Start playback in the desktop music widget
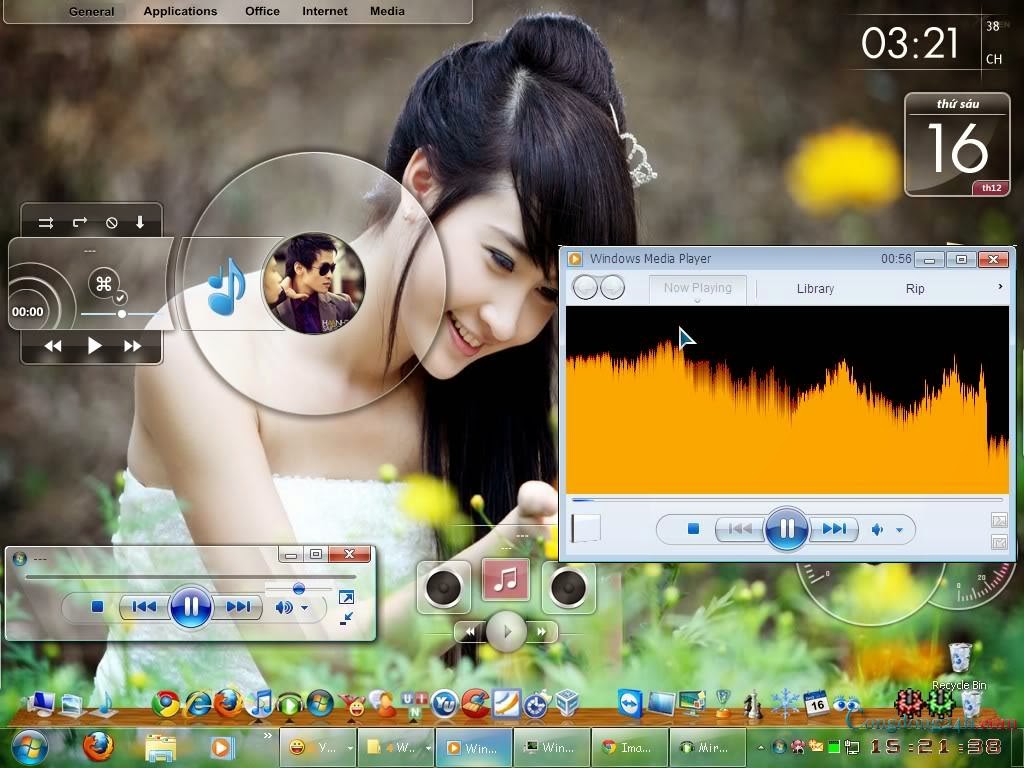 point(95,345)
